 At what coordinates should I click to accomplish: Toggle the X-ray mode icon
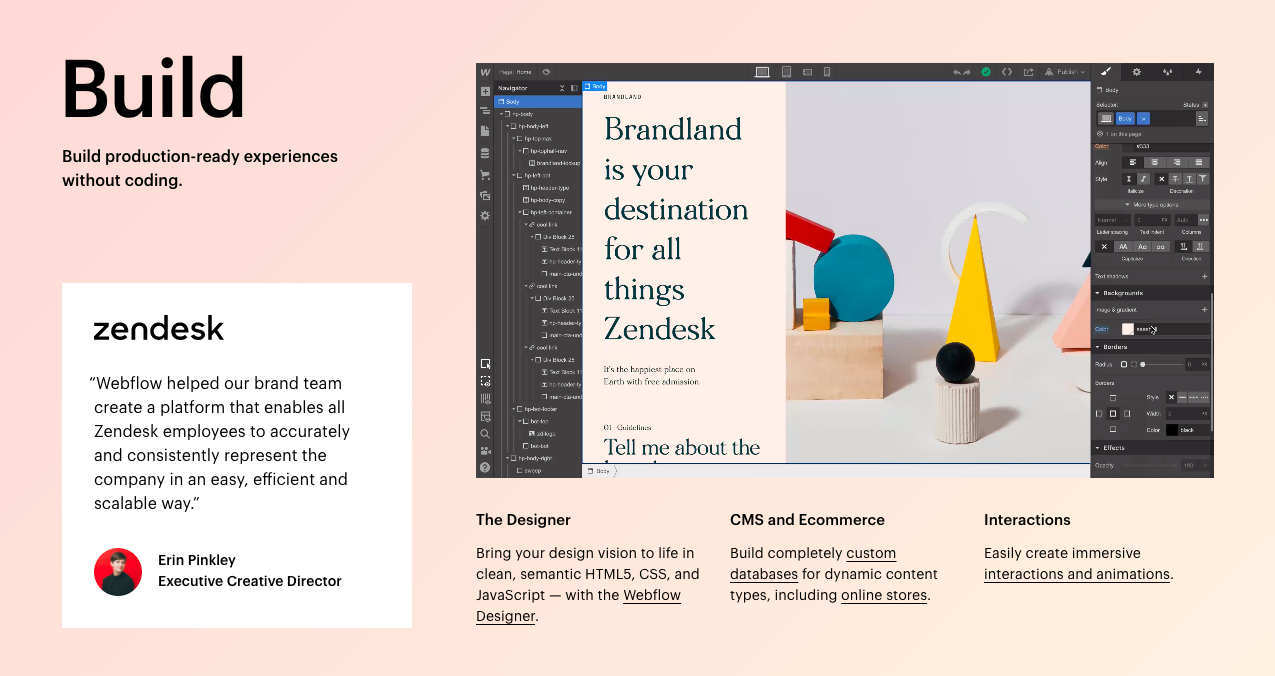tap(485, 417)
